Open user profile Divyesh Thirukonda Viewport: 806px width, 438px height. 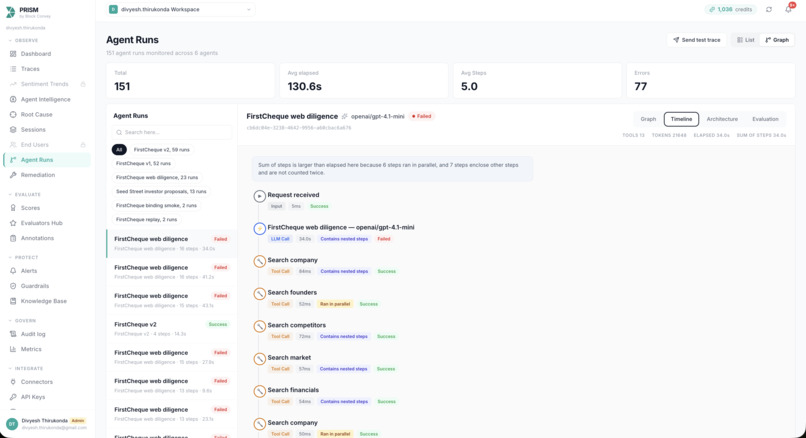[x=47, y=424]
